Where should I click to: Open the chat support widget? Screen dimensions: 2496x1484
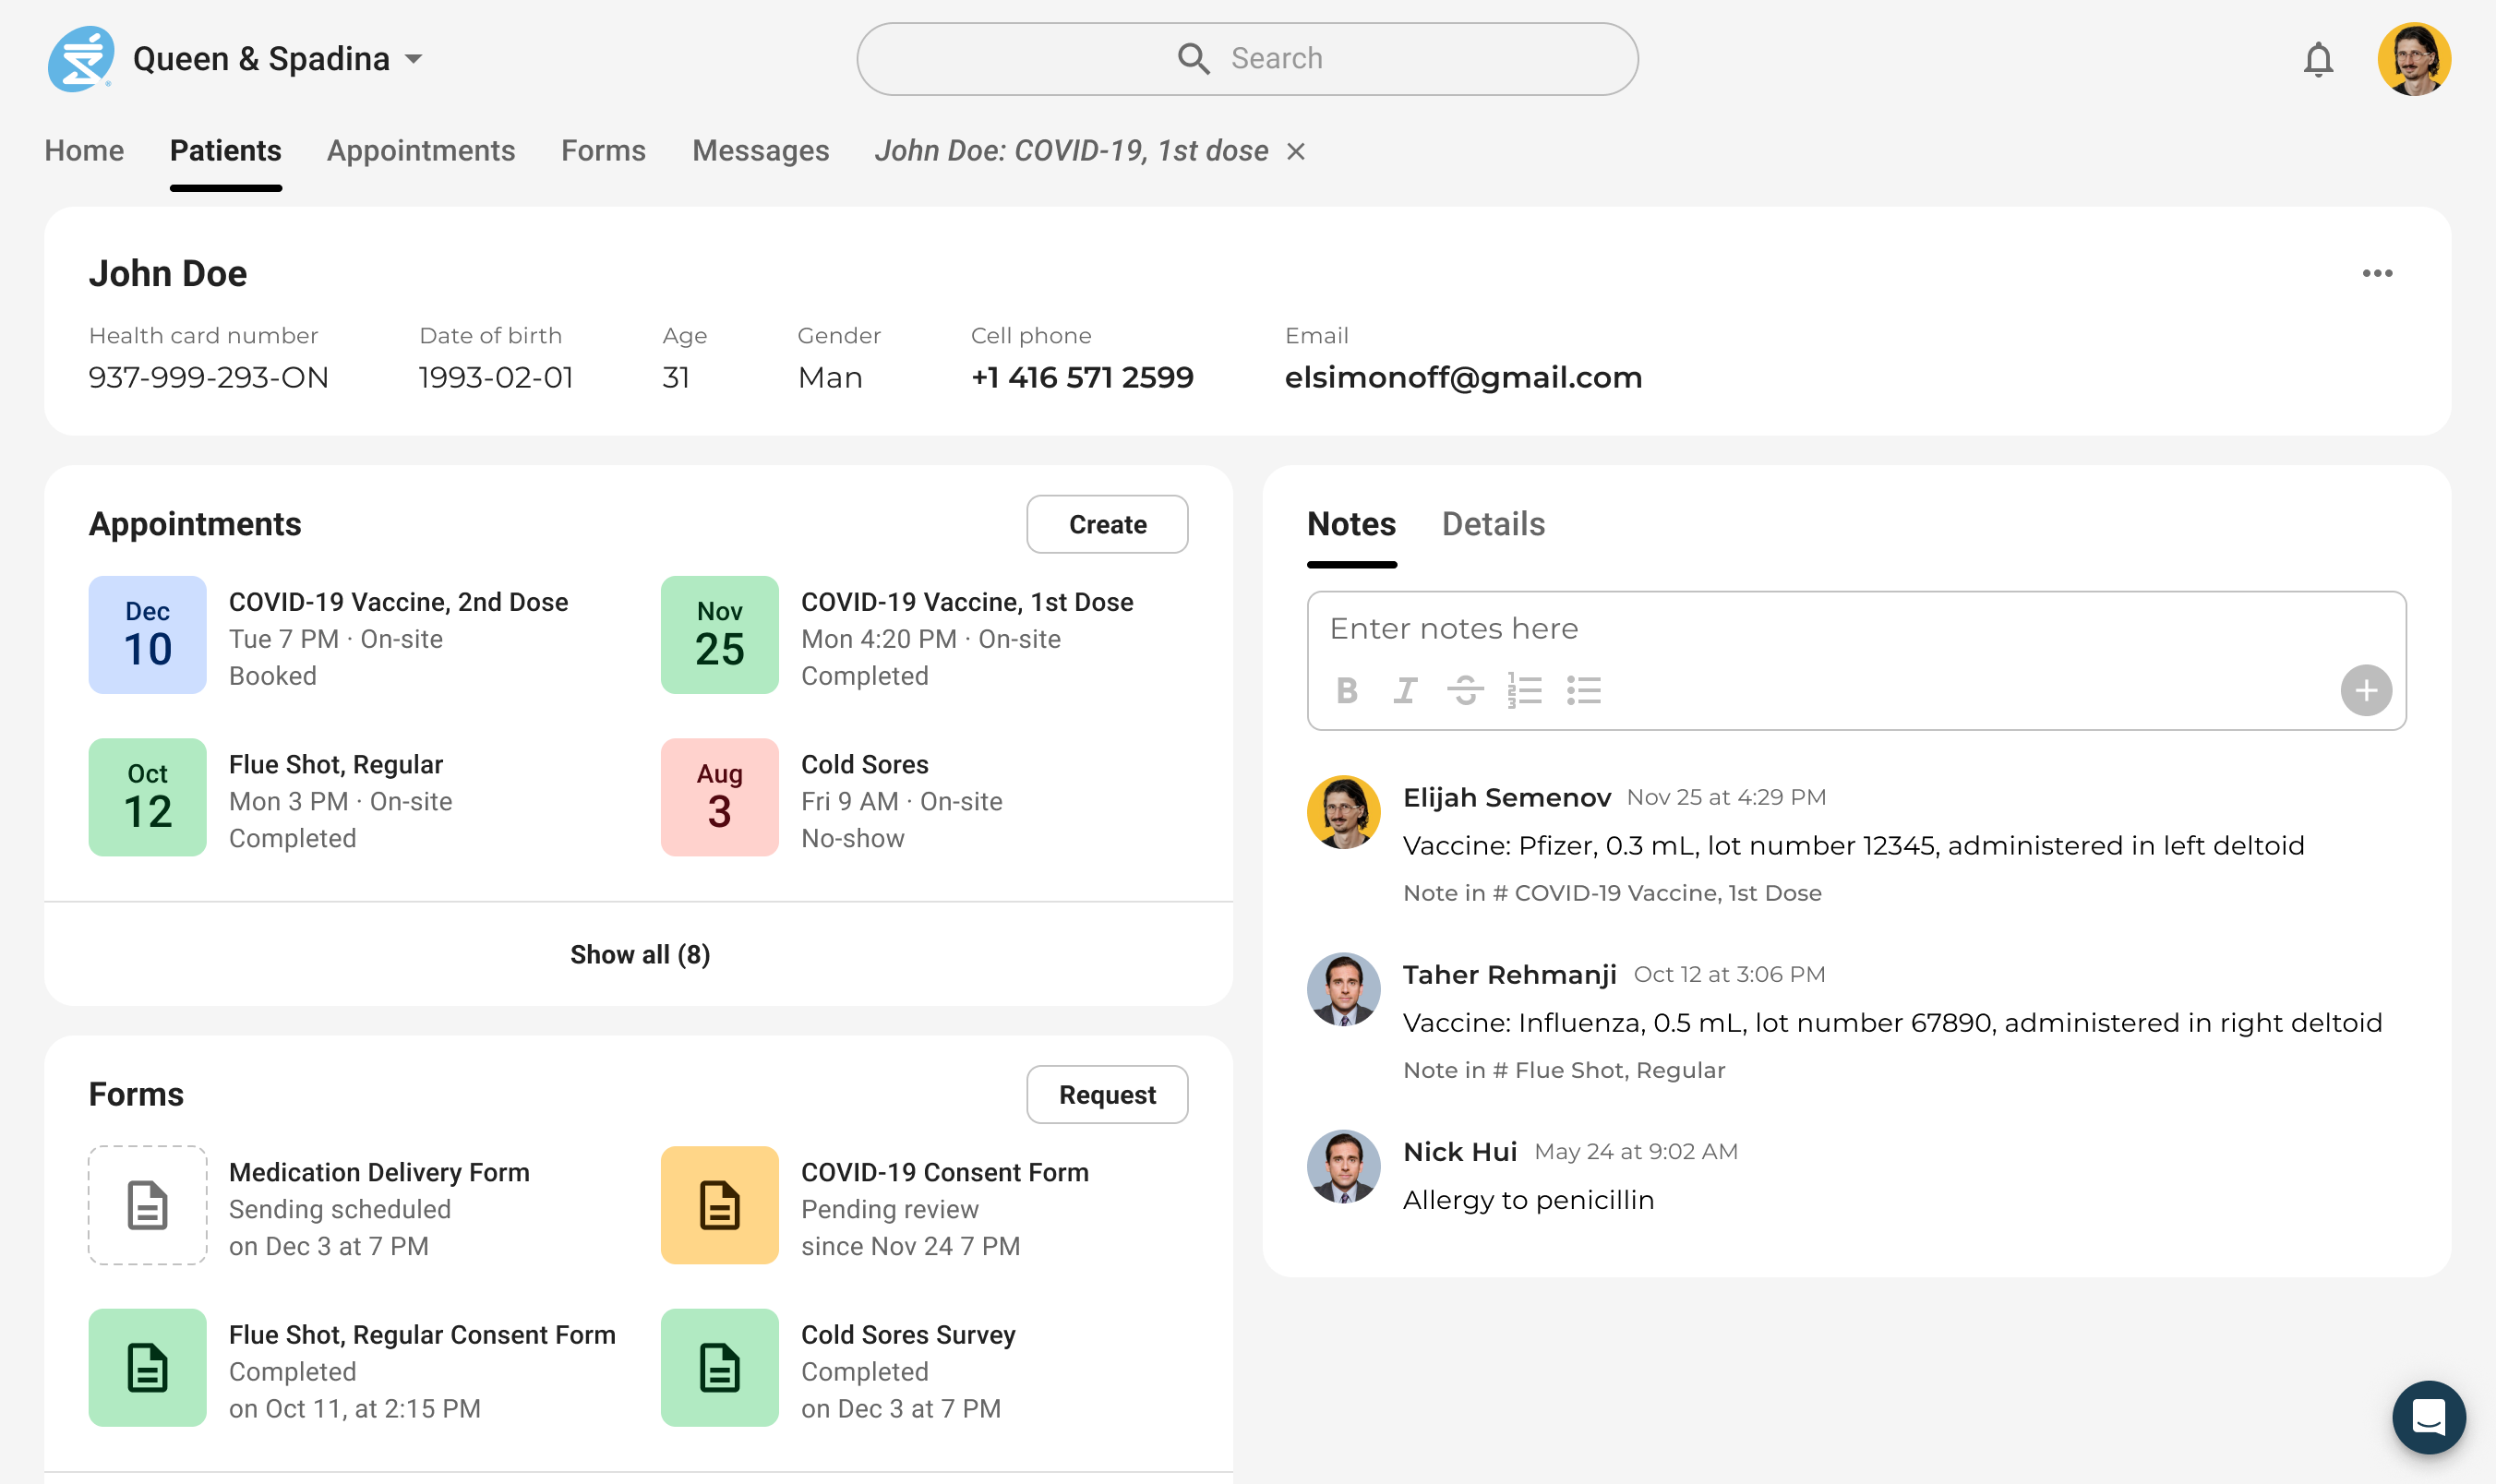2428,1416
